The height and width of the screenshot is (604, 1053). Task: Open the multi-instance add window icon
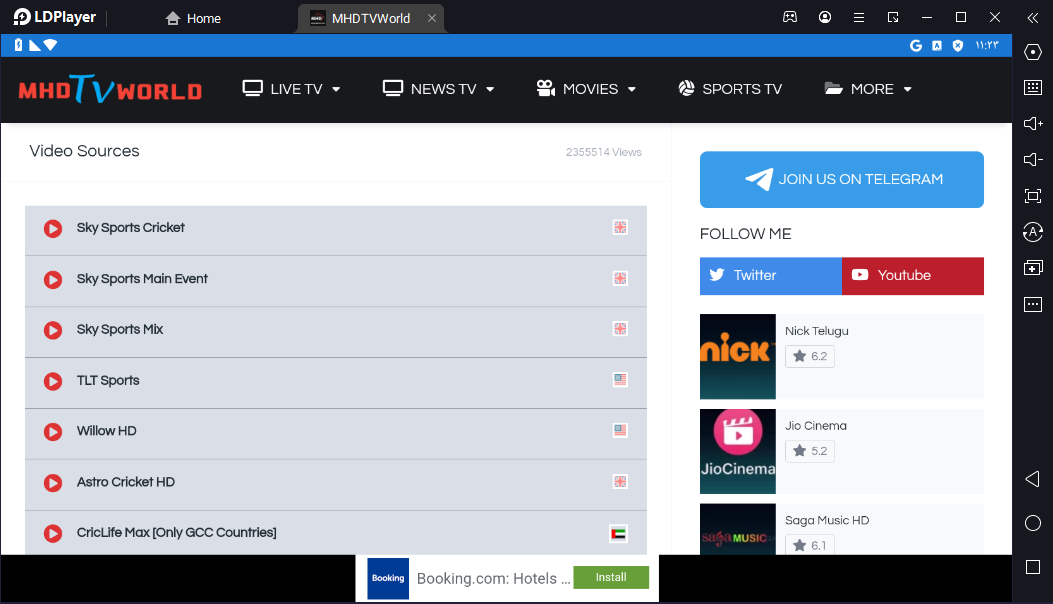click(1033, 268)
